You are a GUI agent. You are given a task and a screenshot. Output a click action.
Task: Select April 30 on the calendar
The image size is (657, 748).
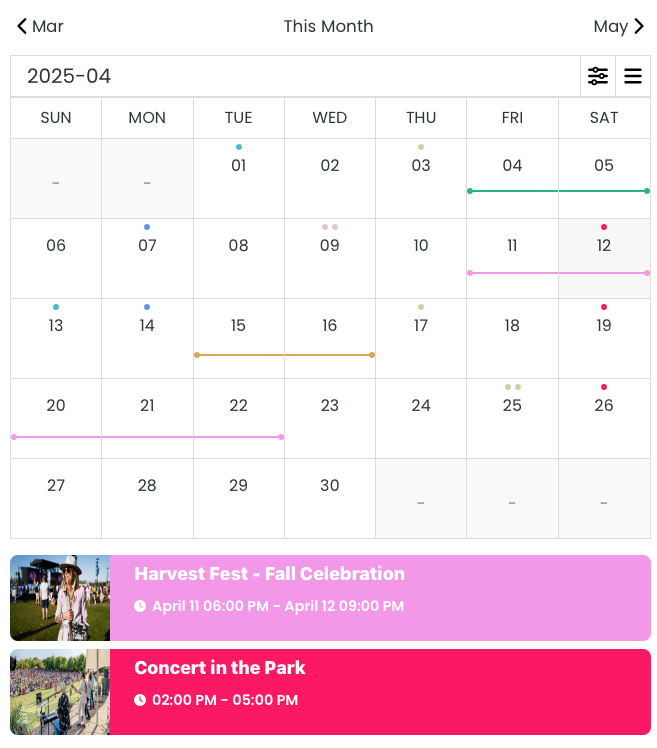330,499
